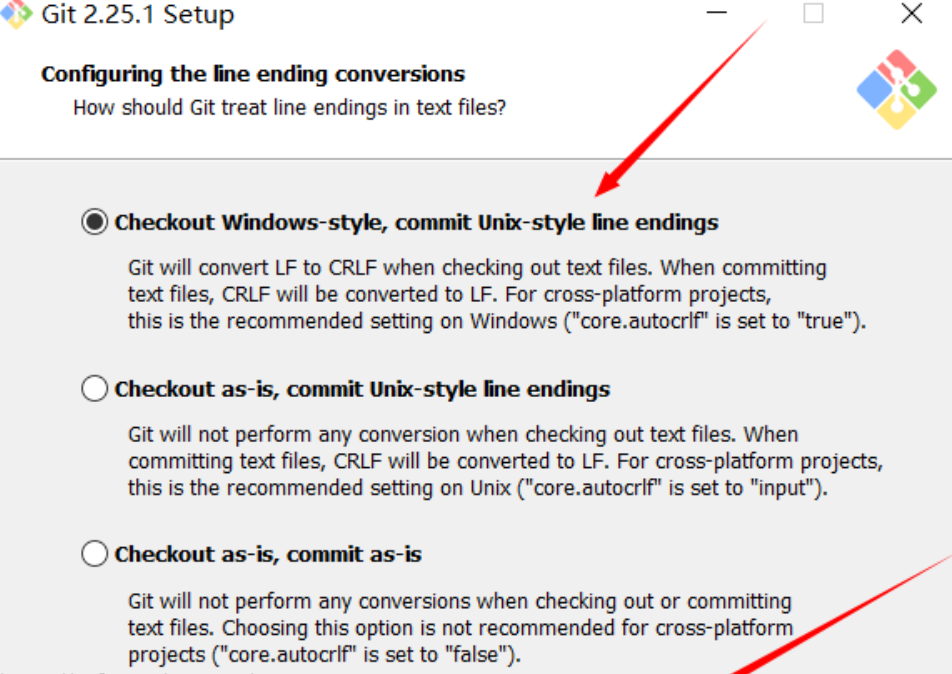Click the 'Checkout Windows-style, commit Unix-style line endings' label

pyautogui.click(x=416, y=222)
